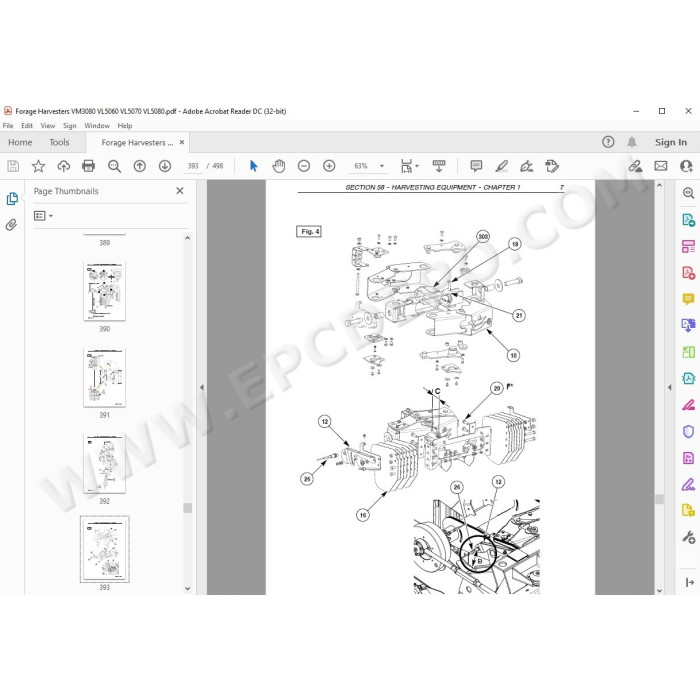The height and width of the screenshot is (700, 700).
Task: Select the page 391 thumbnail
Action: click(x=104, y=377)
